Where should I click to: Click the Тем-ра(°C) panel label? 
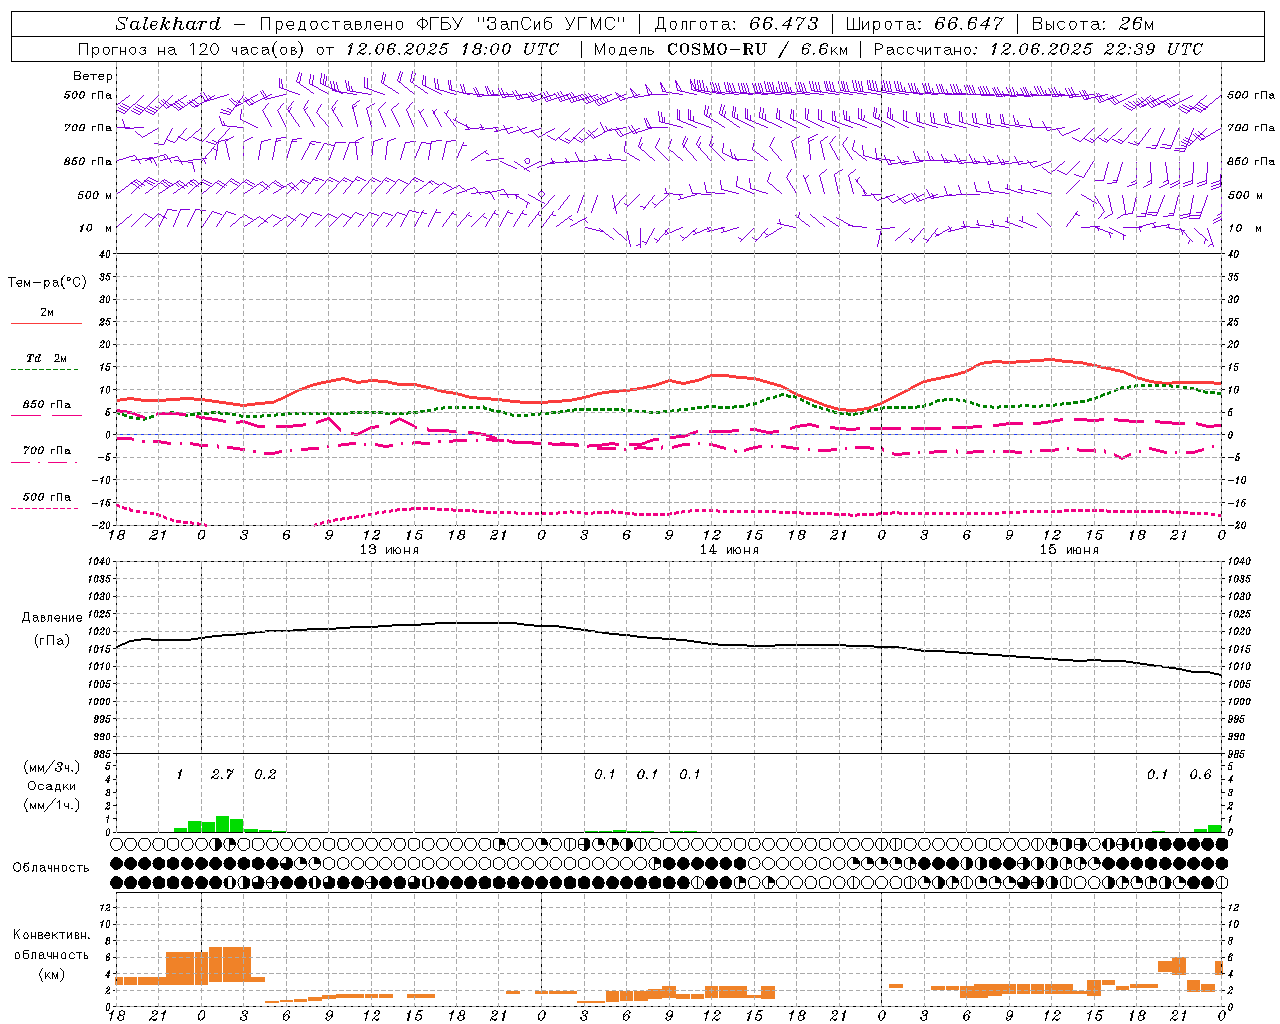tap(47, 283)
